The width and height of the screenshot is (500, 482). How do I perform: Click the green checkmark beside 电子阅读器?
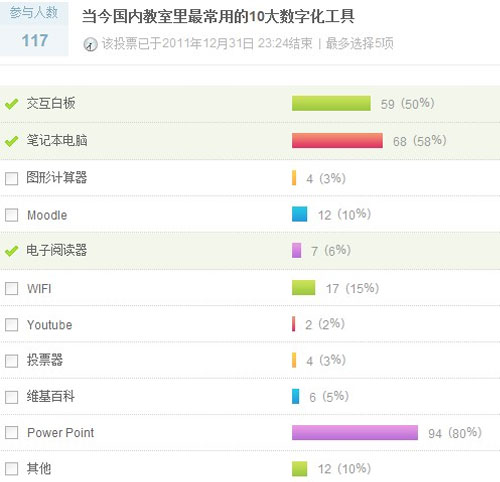click(x=11, y=251)
